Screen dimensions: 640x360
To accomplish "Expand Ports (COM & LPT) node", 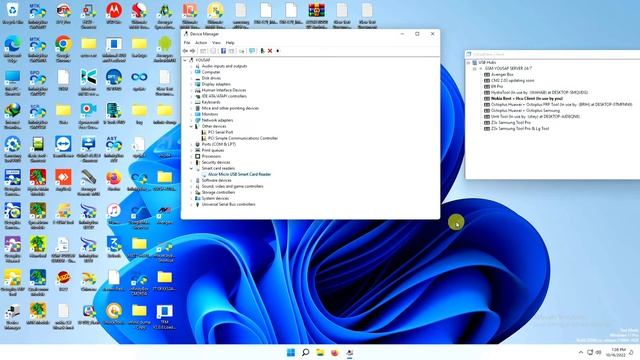I will point(191,144).
